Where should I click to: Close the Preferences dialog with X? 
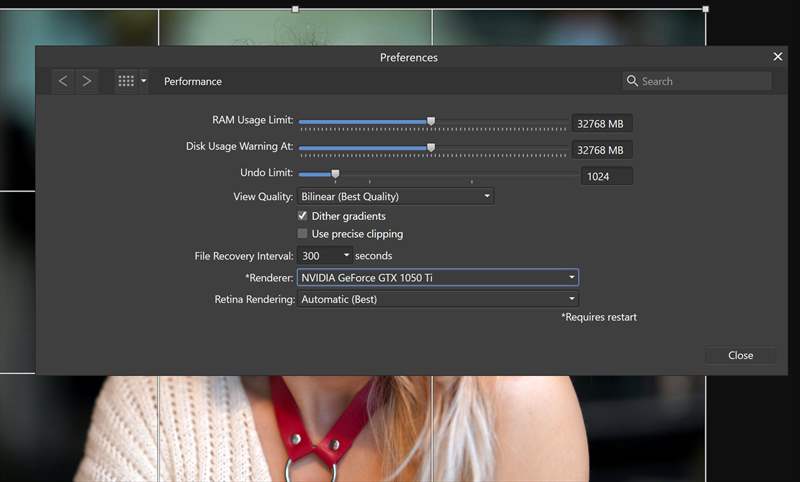(x=778, y=57)
